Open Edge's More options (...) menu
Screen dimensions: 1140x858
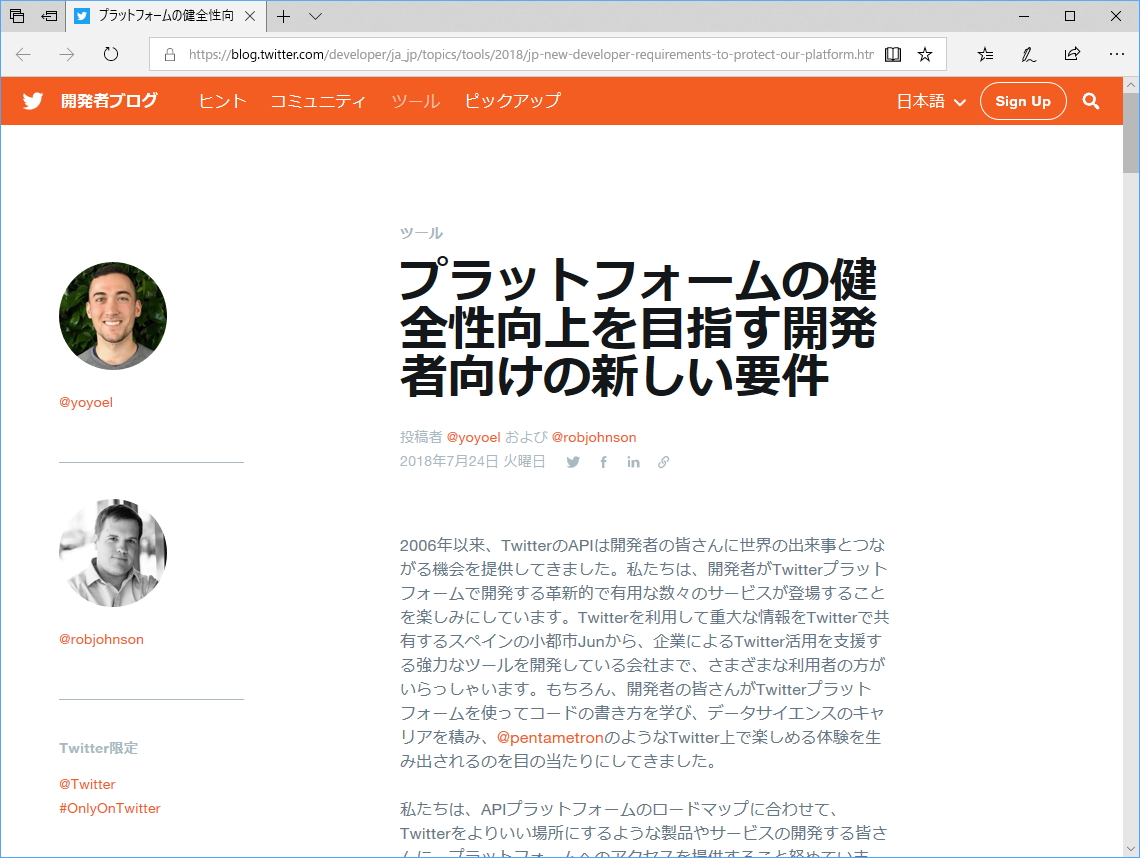1117,55
